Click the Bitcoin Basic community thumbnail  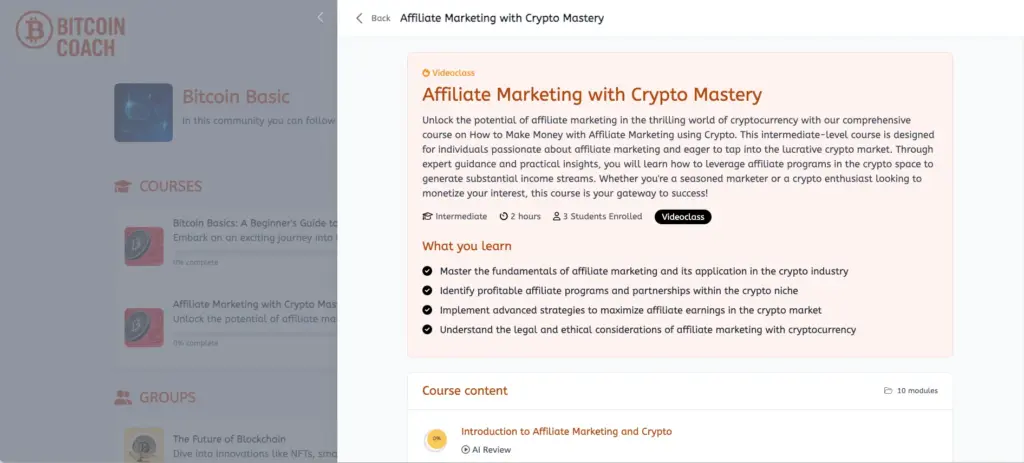coord(144,112)
